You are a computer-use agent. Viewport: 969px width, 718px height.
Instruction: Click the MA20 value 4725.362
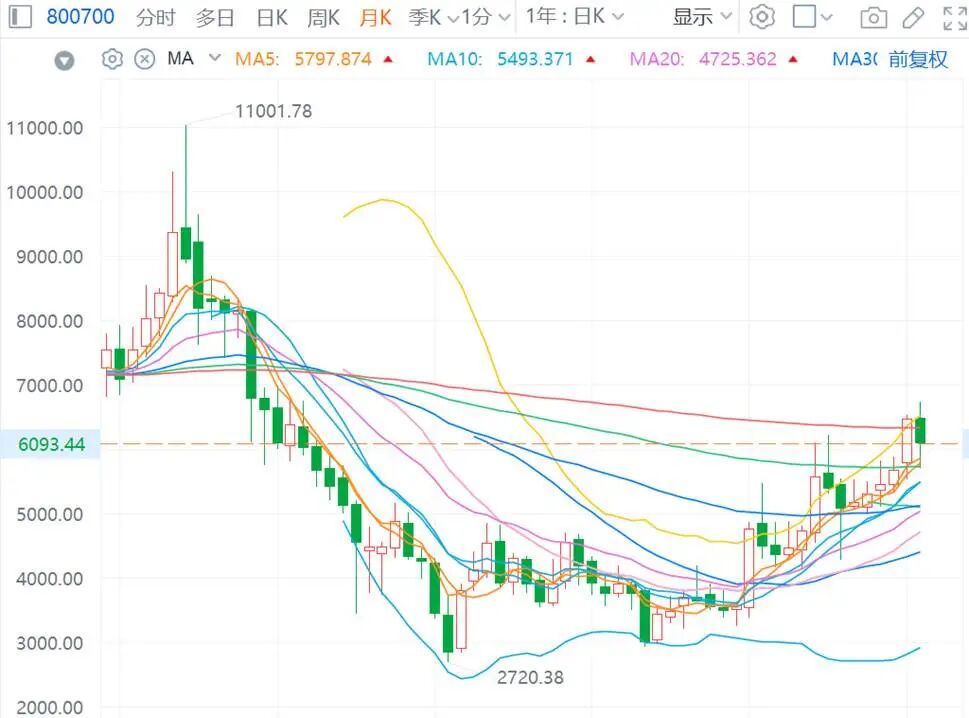[738, 59]
